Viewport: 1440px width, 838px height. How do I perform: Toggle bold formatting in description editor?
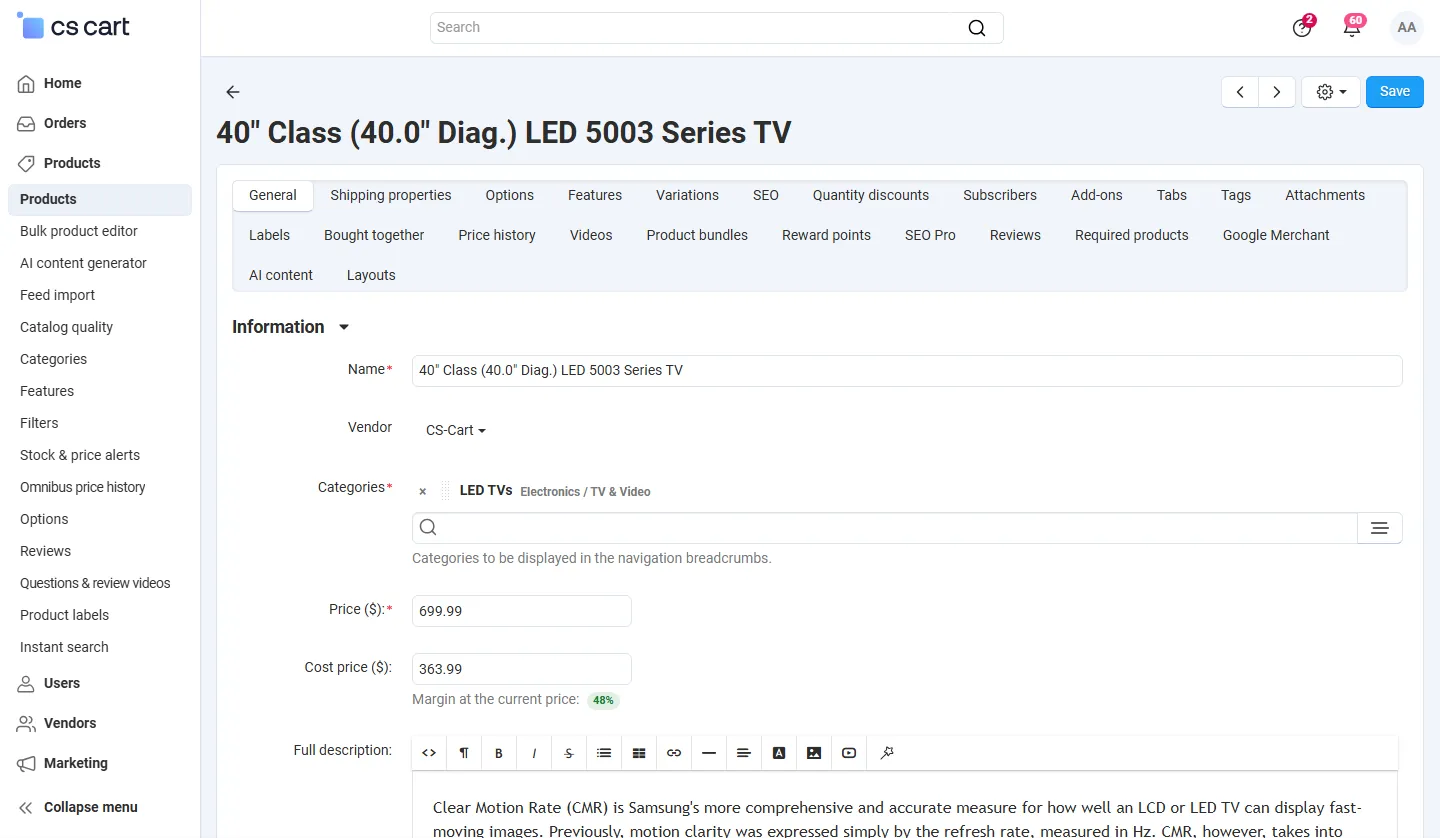pos(499,753)
